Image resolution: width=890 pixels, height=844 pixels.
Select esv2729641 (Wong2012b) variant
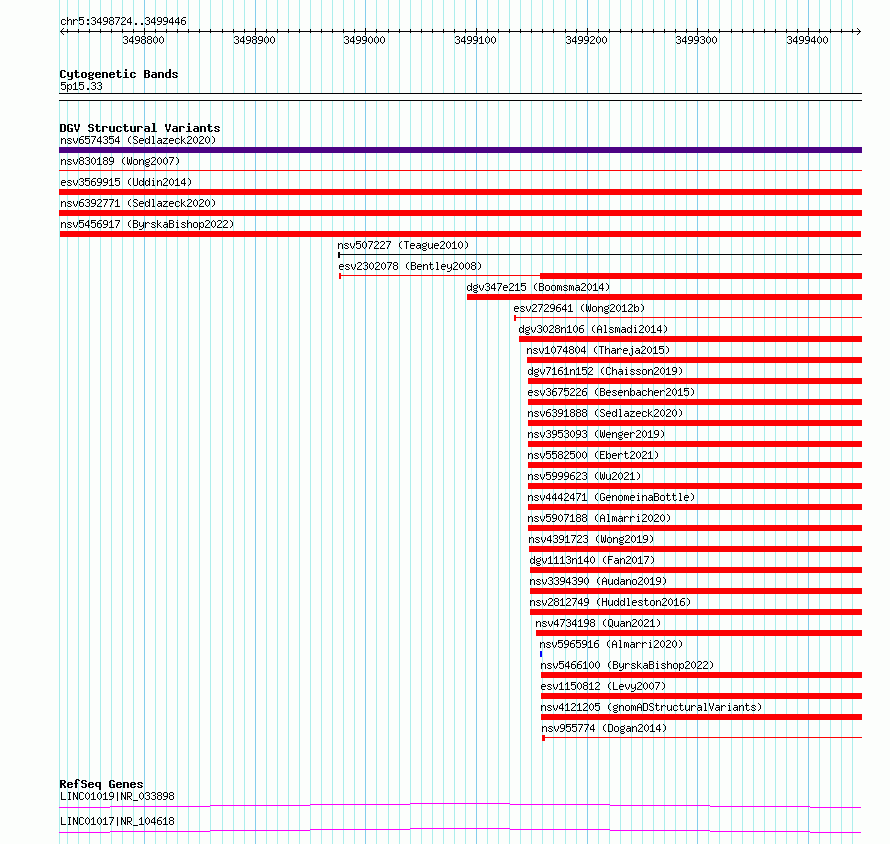(579, 308)
